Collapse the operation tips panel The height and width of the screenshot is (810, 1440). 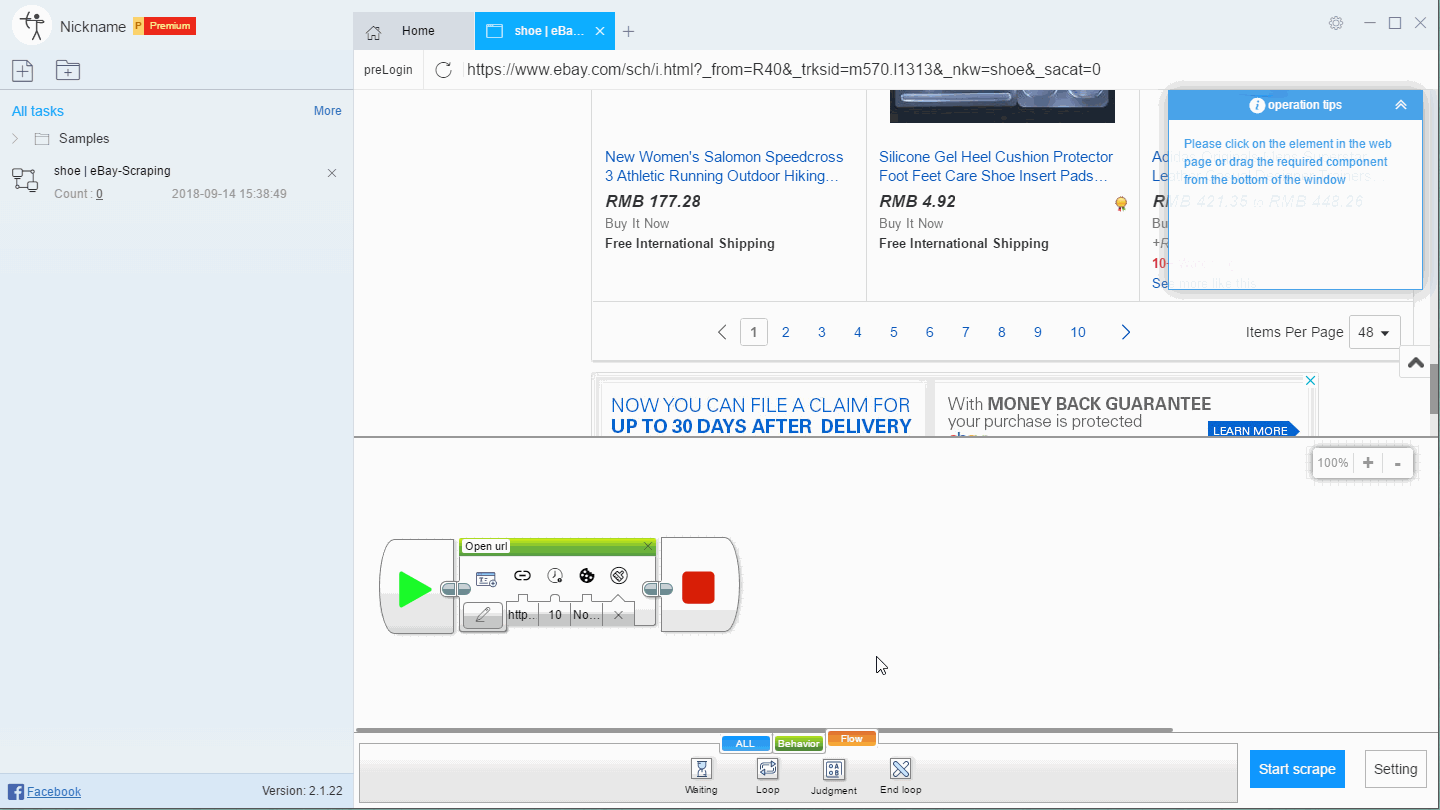pos(1401,105)
